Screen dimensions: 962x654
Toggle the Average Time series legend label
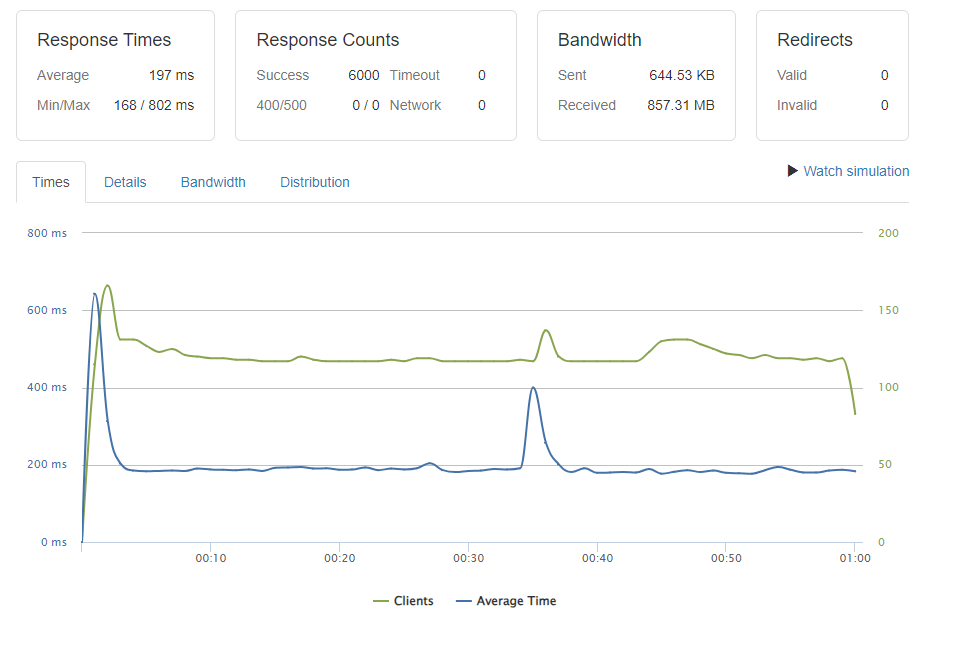(x=516, y=601)
